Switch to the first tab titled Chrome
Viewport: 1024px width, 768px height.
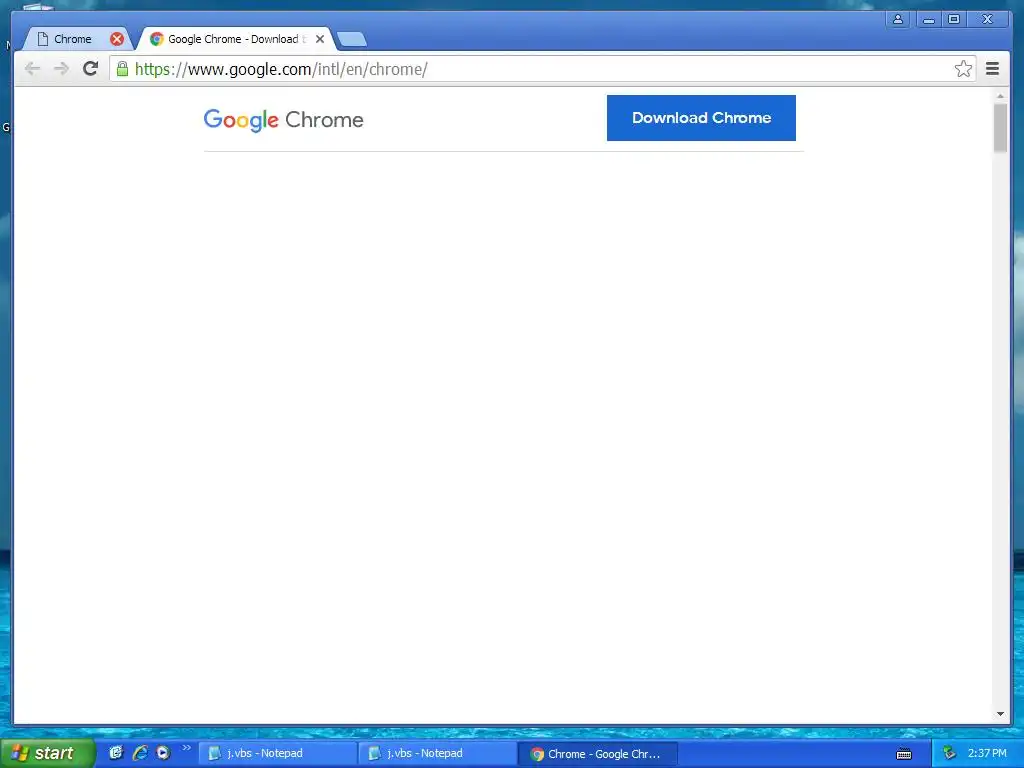72,39
